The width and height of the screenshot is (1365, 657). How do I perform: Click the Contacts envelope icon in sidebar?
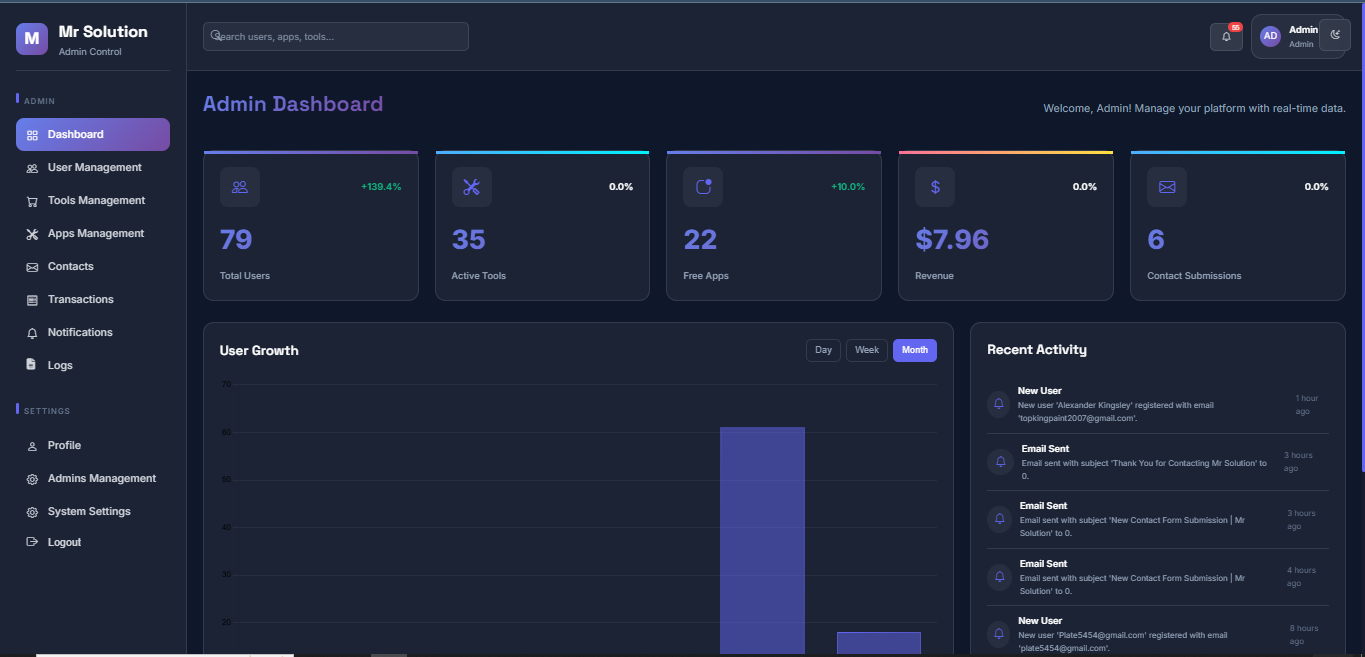[32, 267]
